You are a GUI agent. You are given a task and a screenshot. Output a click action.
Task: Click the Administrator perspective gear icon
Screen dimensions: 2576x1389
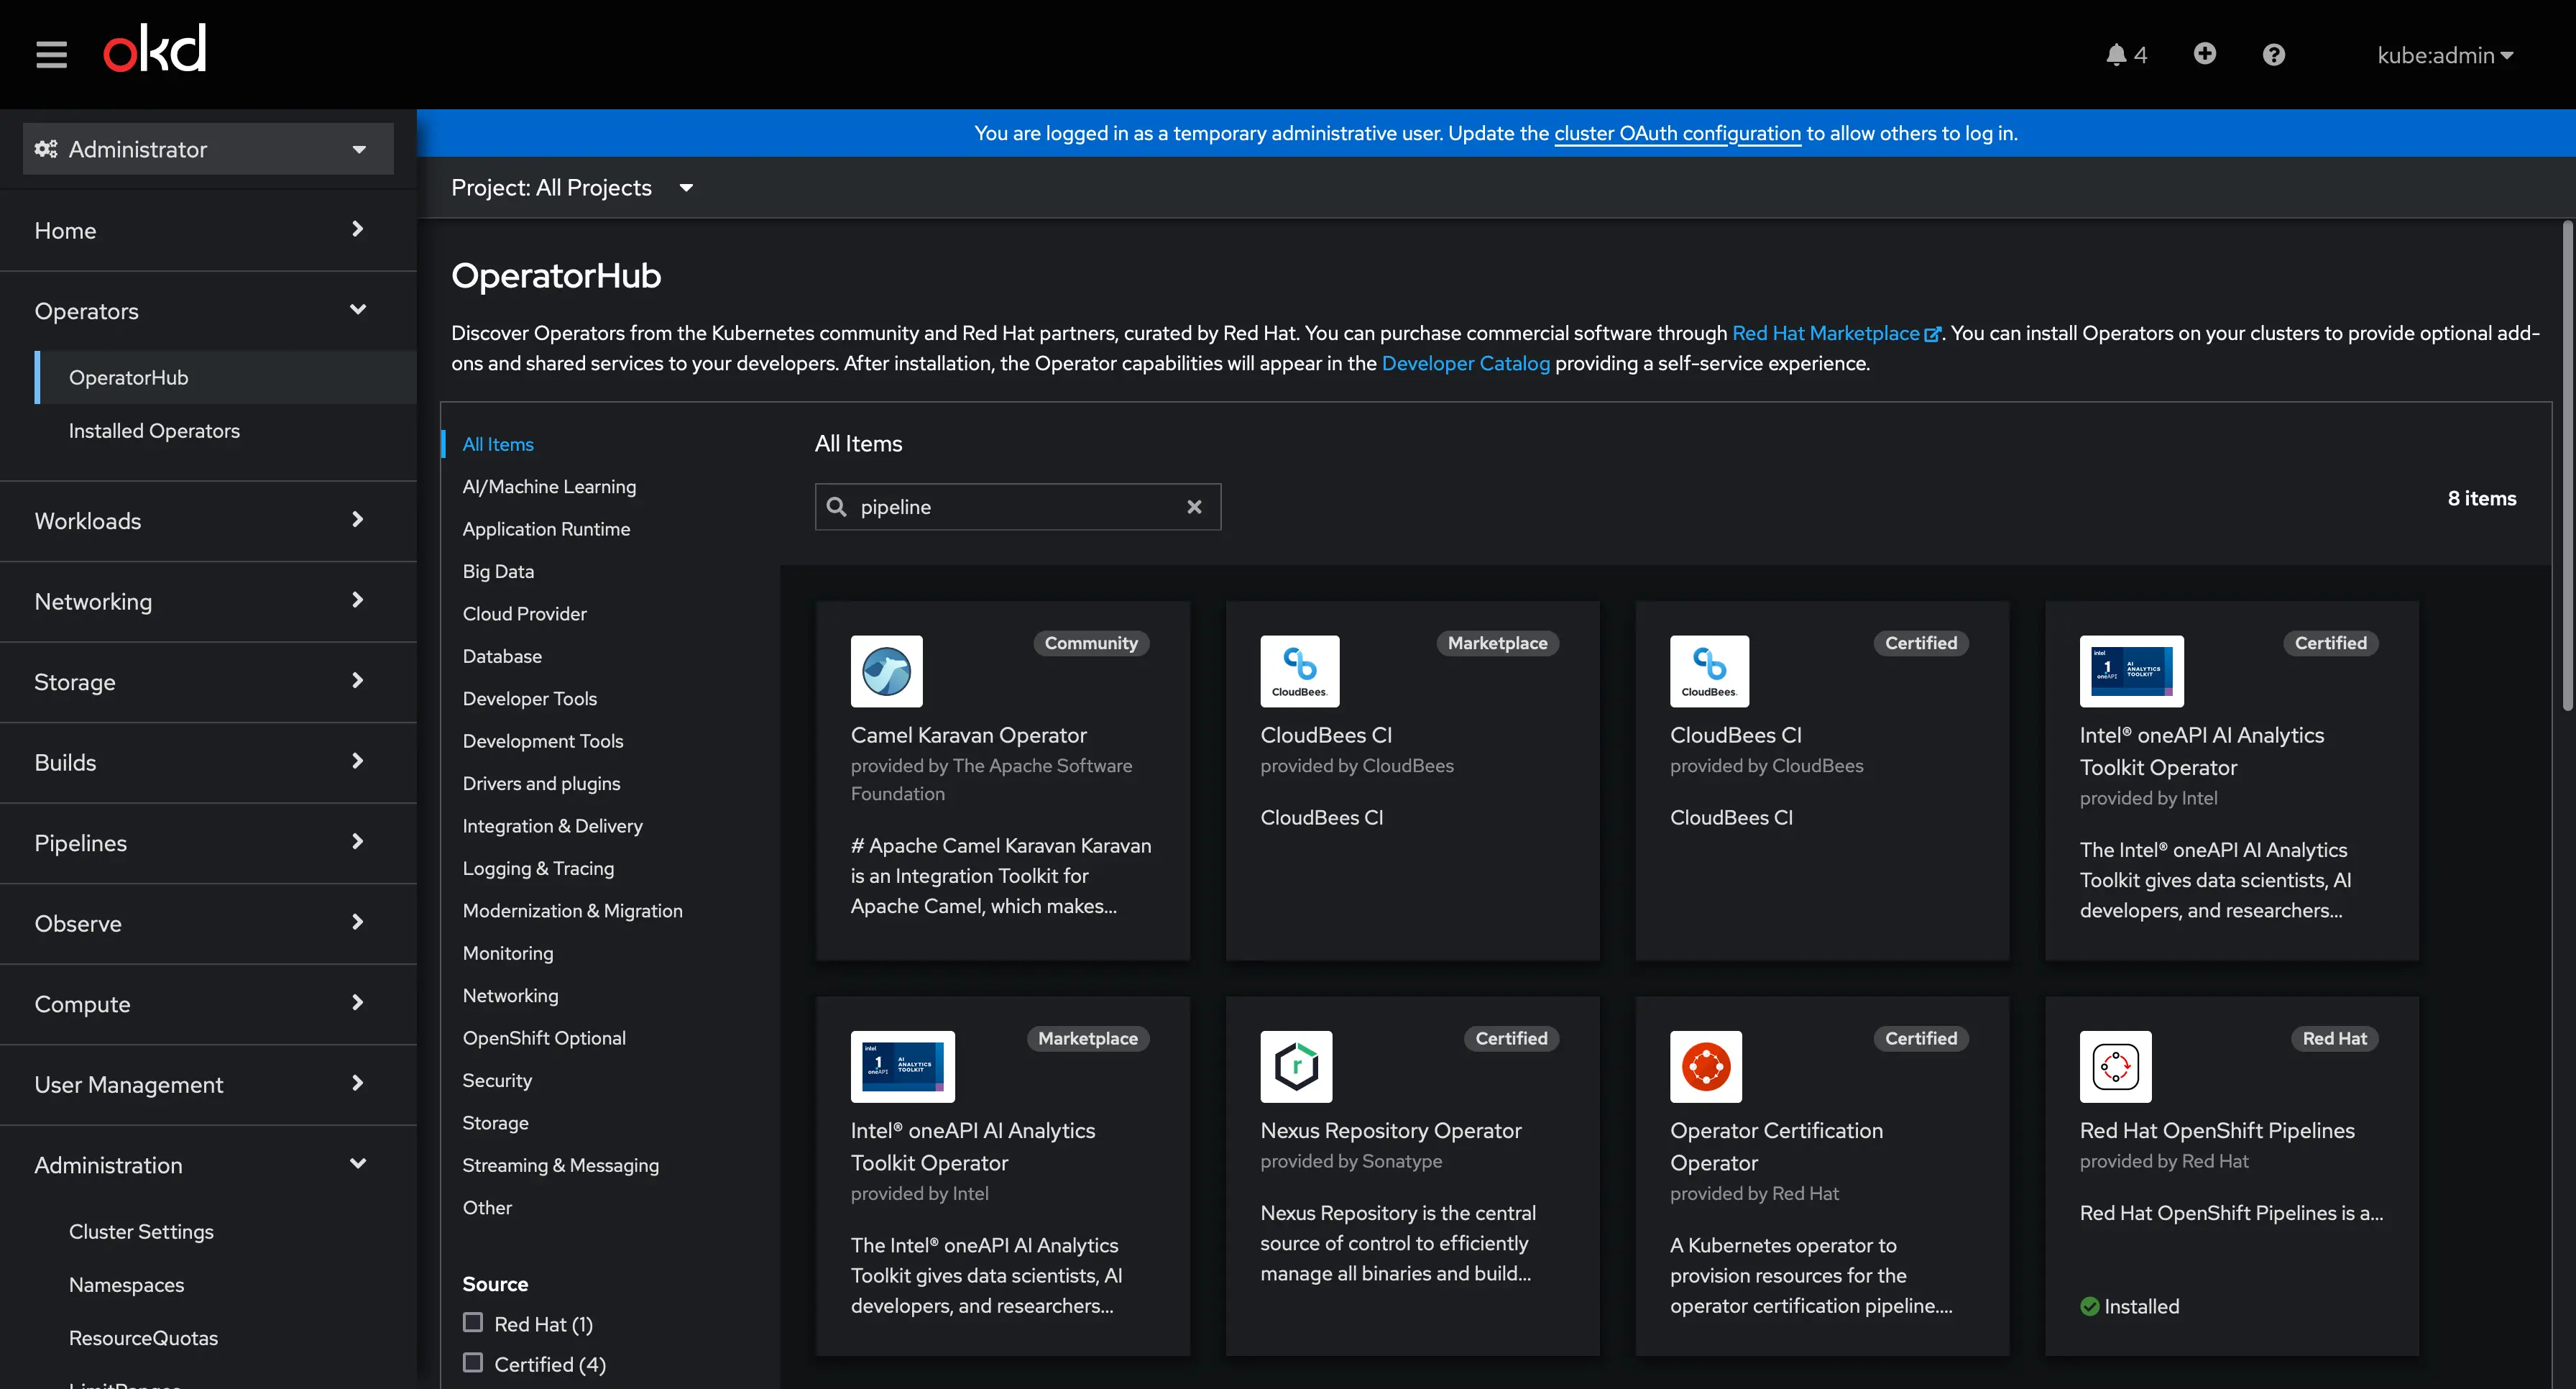(x=45, y=149)
